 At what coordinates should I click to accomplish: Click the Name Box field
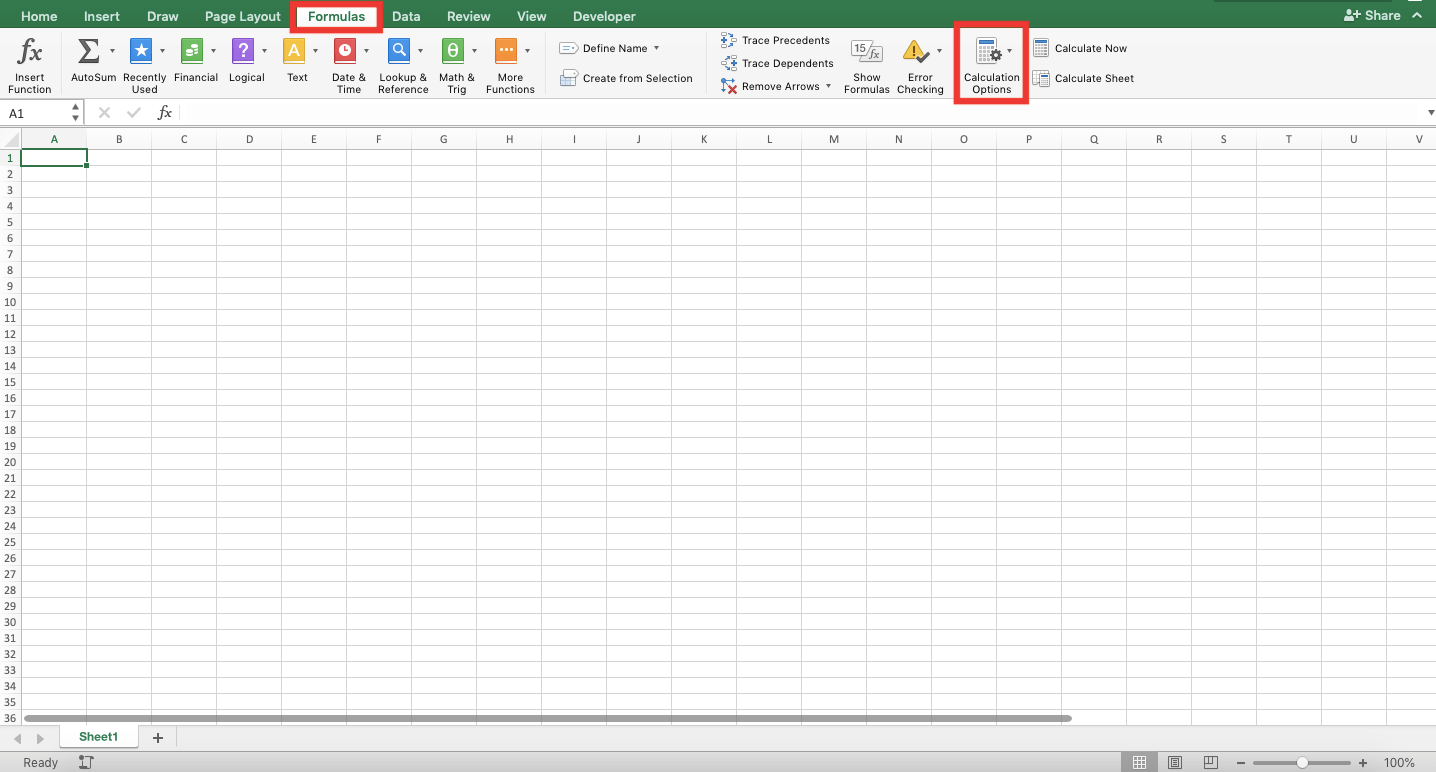coord(35,112)
